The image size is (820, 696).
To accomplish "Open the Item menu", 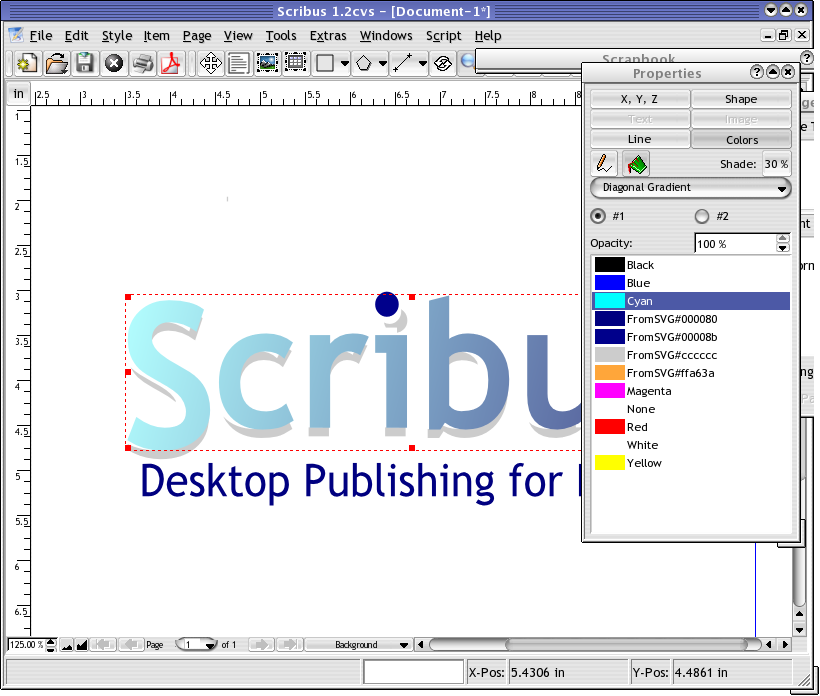I will tap(156, 36).
